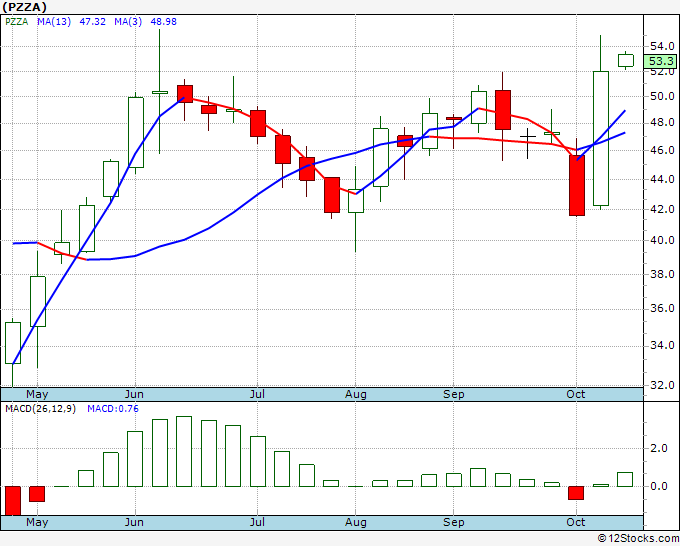Click the MA(3) indicator label

click(128, 22)
